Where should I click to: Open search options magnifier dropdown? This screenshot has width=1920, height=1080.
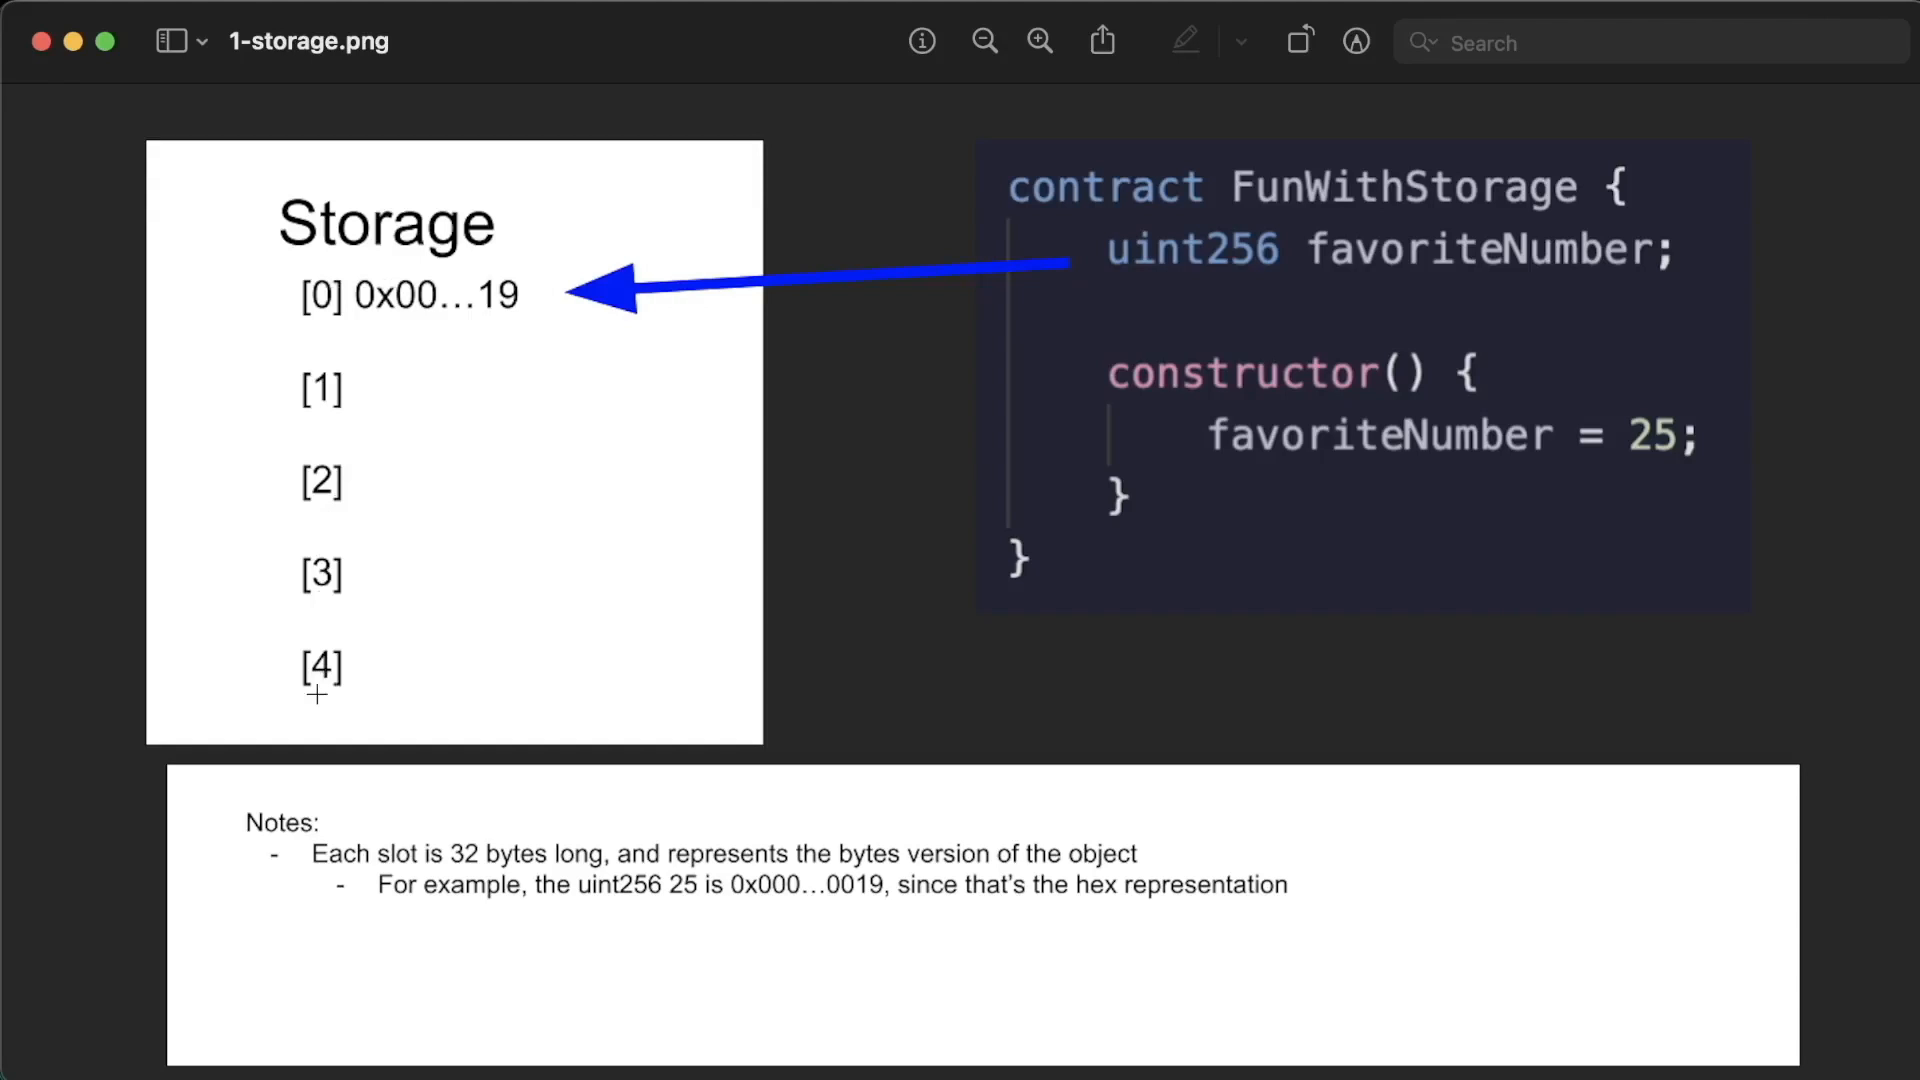coord(1422,42)
